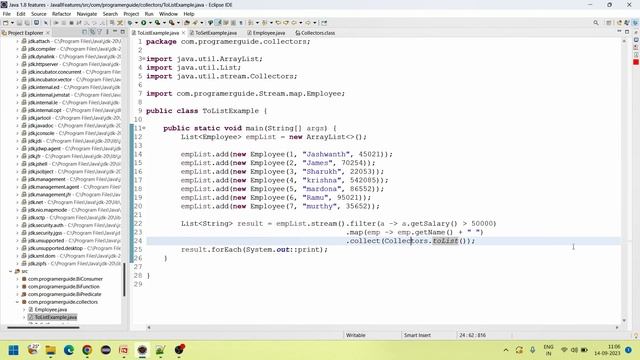Click the Last Edit Location arrow icon
The height and width of the screenshot is (360, 640).
(x=278, y=23)
